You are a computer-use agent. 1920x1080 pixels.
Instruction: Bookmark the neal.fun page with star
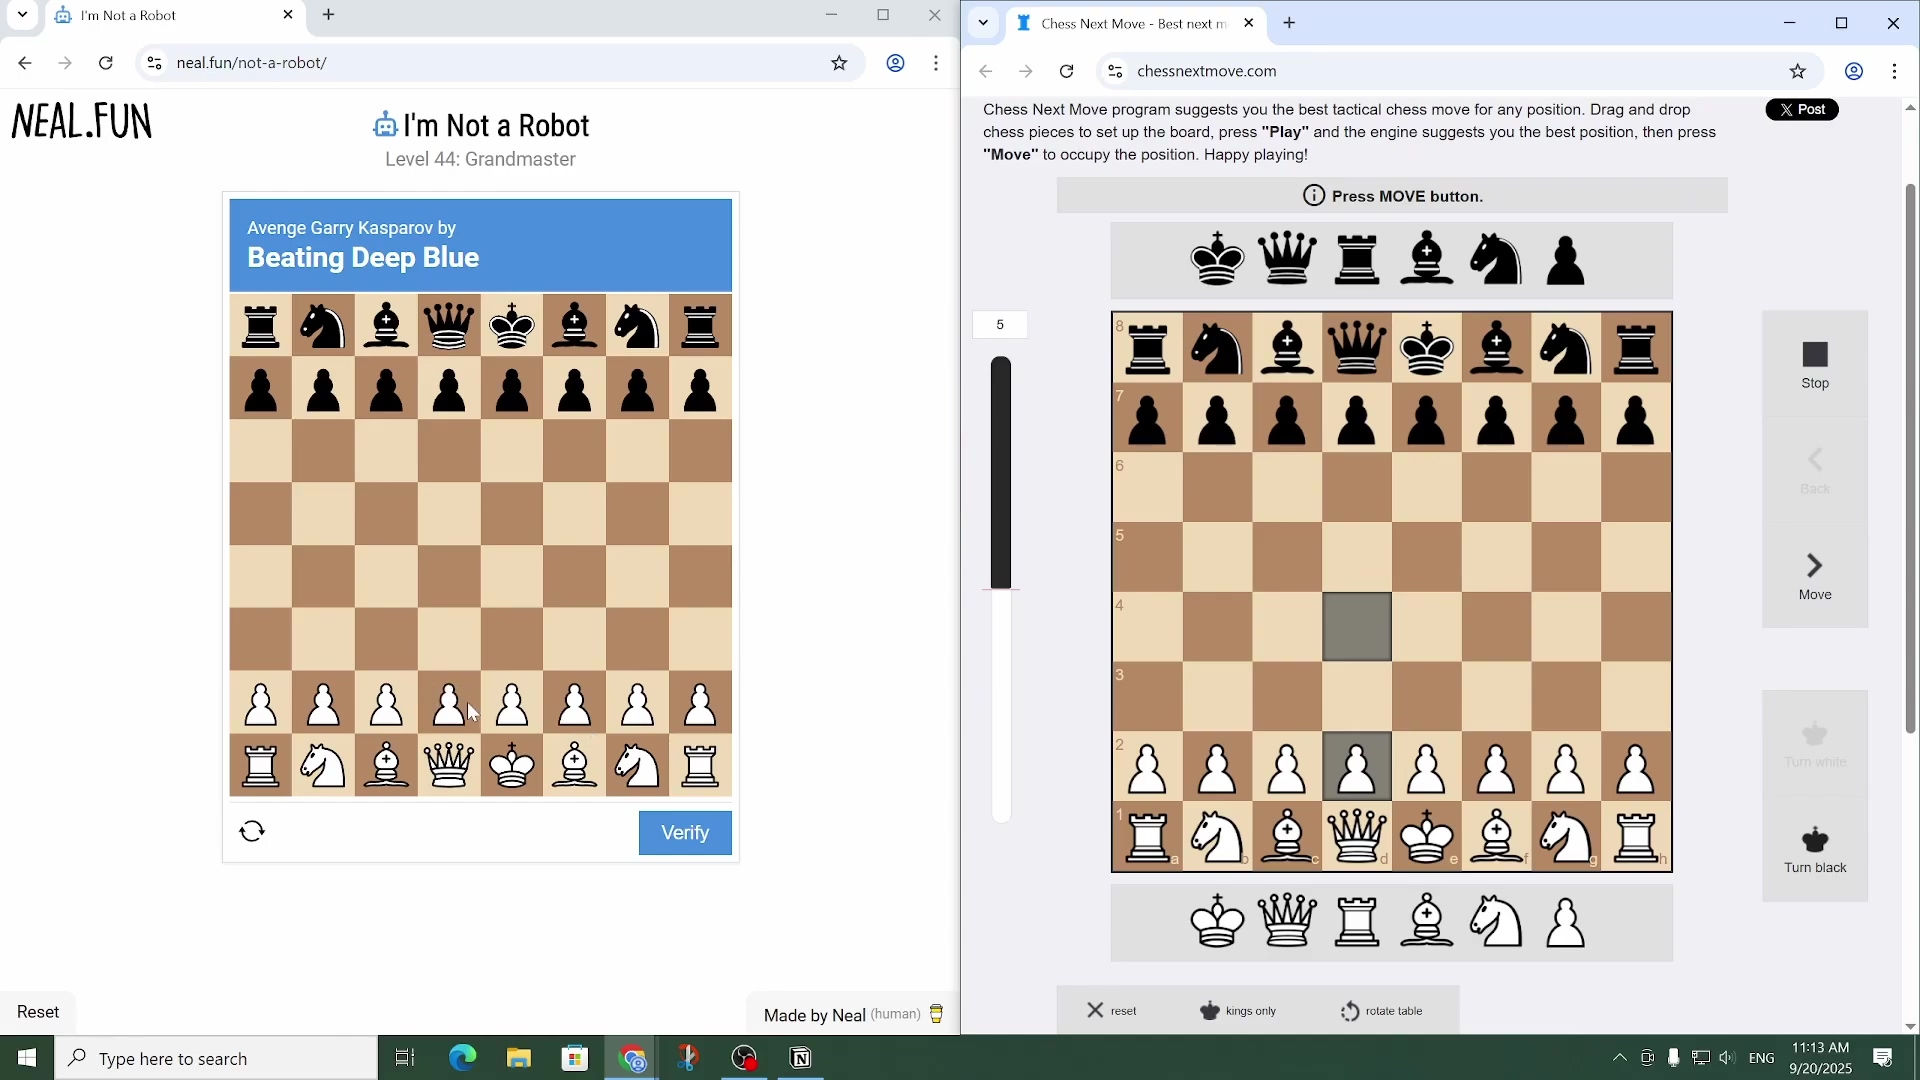coord(839,63)
